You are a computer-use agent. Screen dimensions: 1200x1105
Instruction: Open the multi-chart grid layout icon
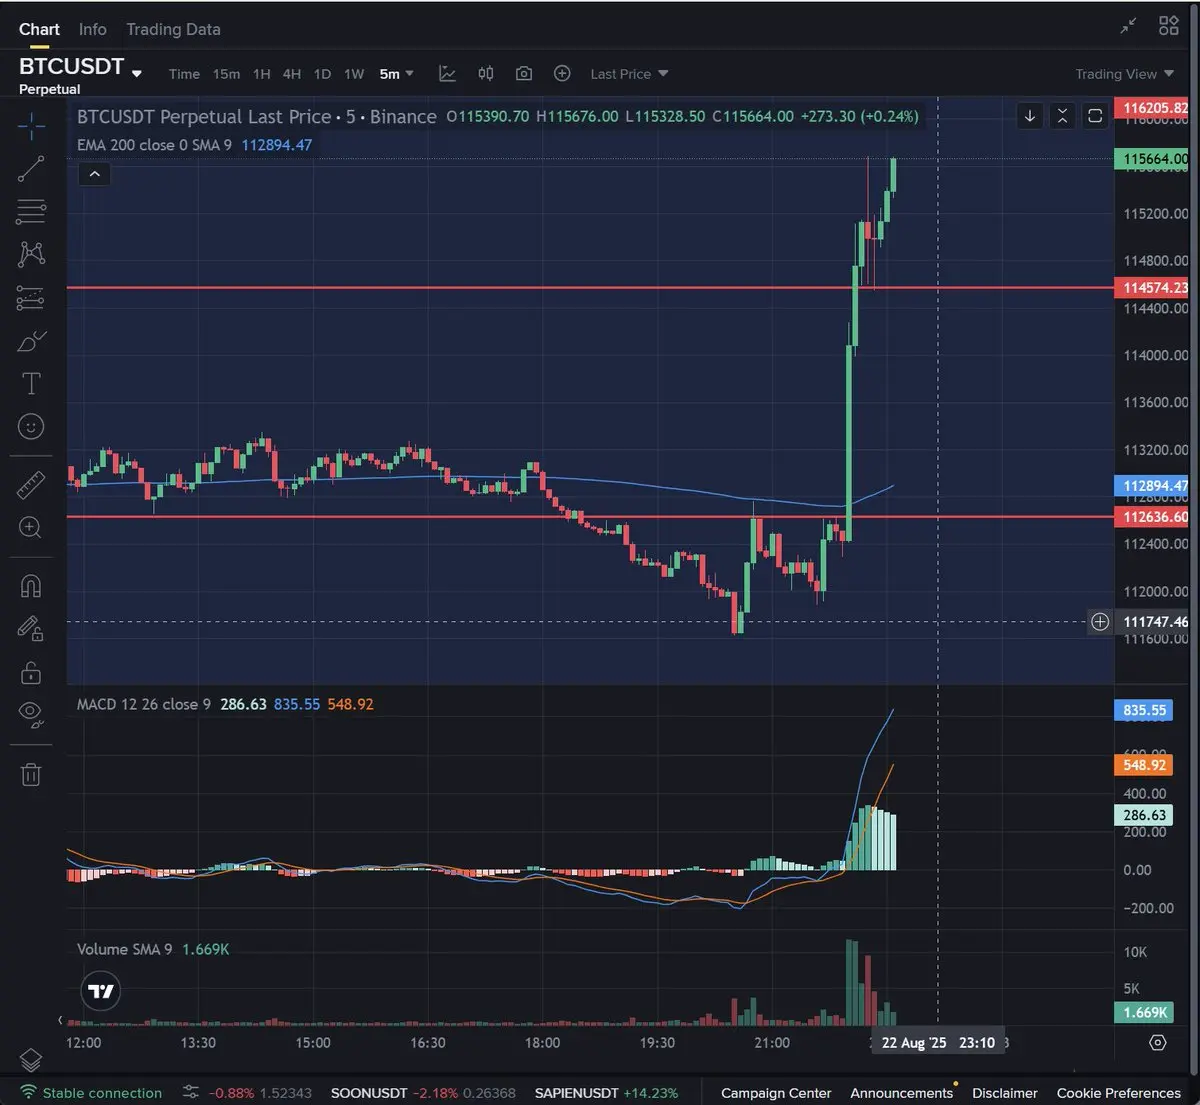(1169, 26)
